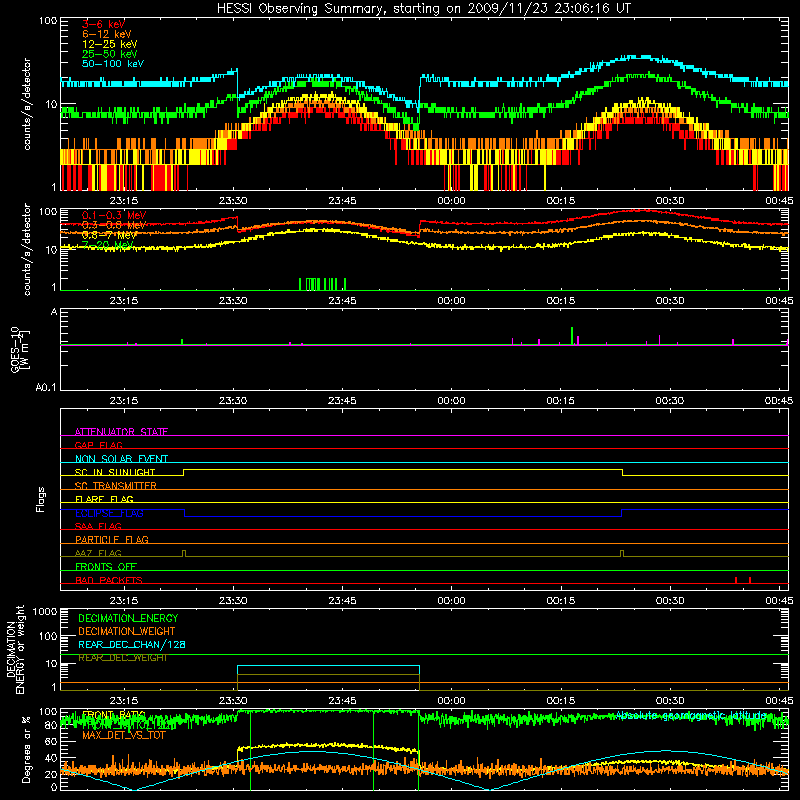Click the yellow FRONT_RATIO plateau near 23:40
Viewport: 800px width, 800px height.
pyautogui.click(x=327, y=746)
